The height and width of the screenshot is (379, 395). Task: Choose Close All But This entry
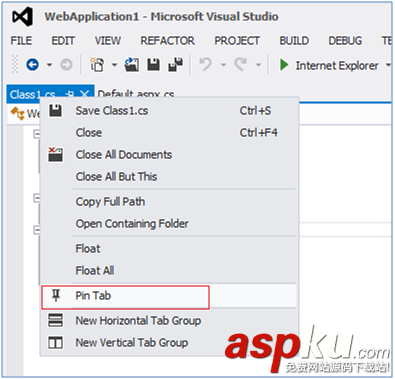coord(169,177)
